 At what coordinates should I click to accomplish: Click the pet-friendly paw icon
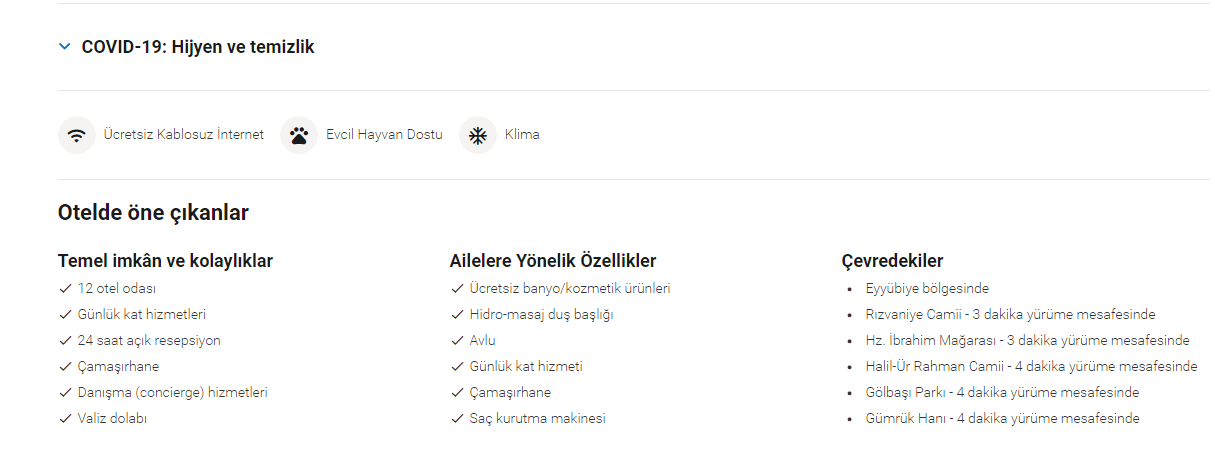[299, 135]
